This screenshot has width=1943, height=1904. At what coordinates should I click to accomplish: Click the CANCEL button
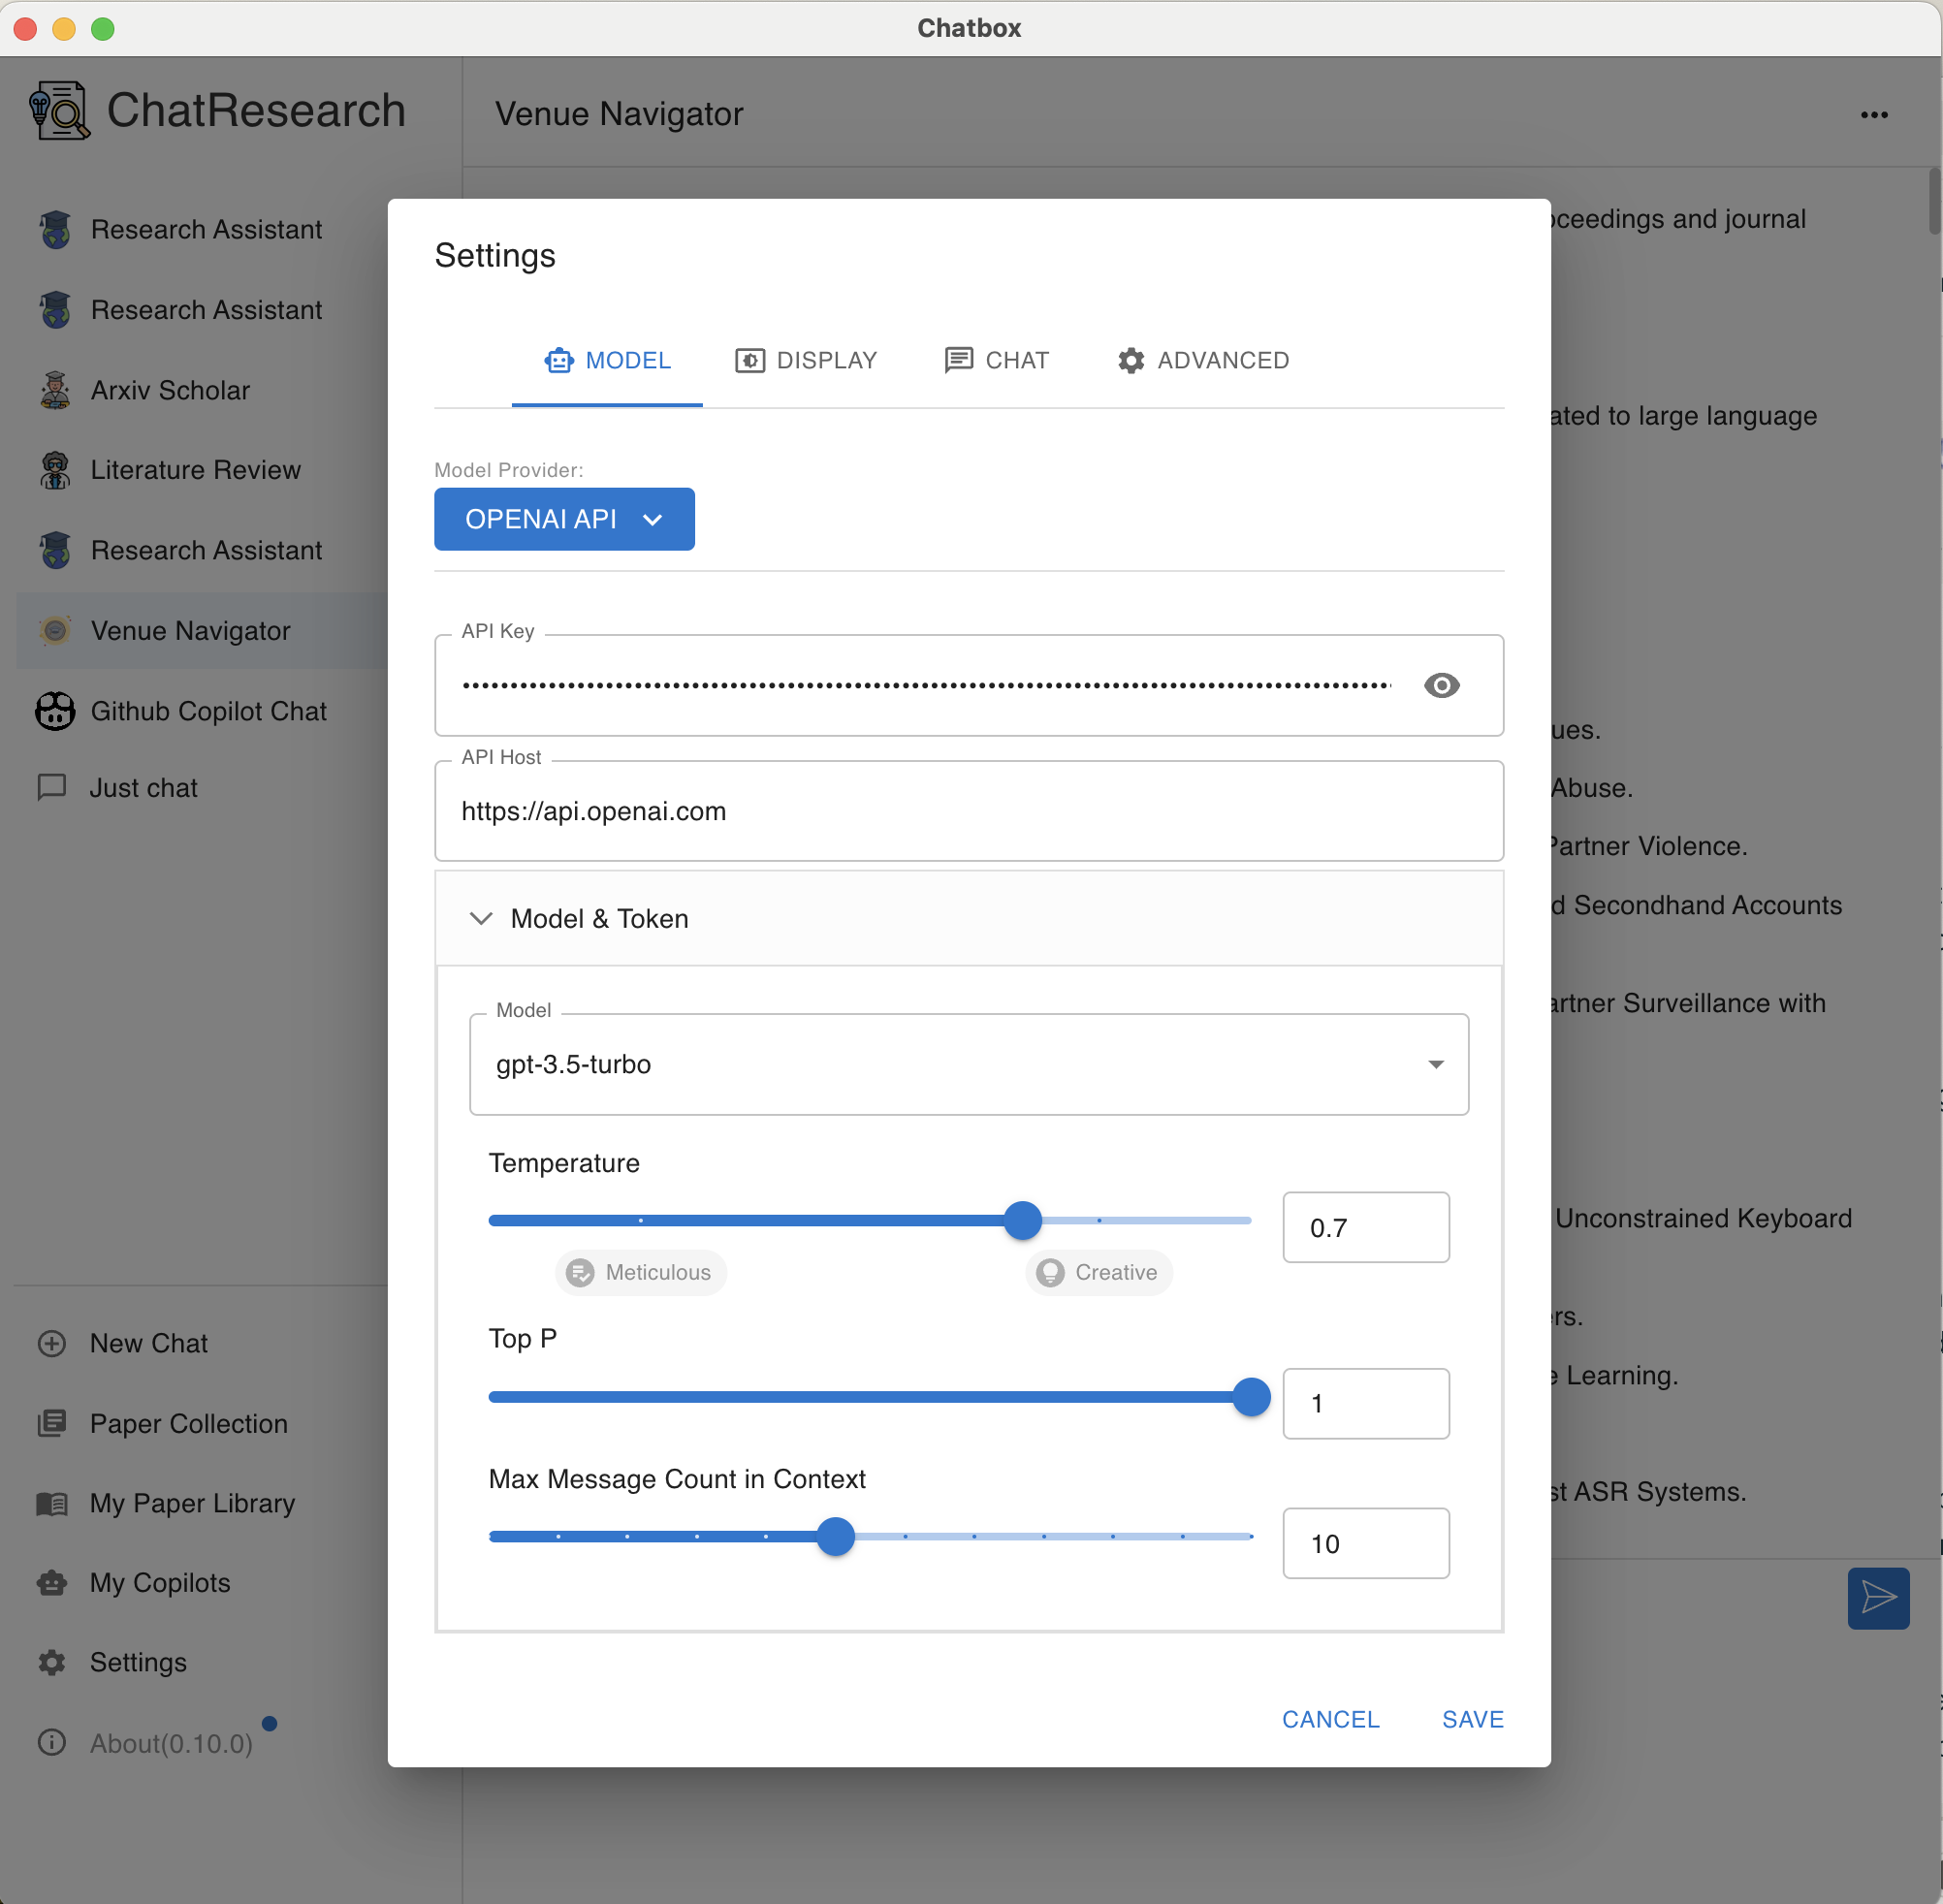point(1330,1719)
